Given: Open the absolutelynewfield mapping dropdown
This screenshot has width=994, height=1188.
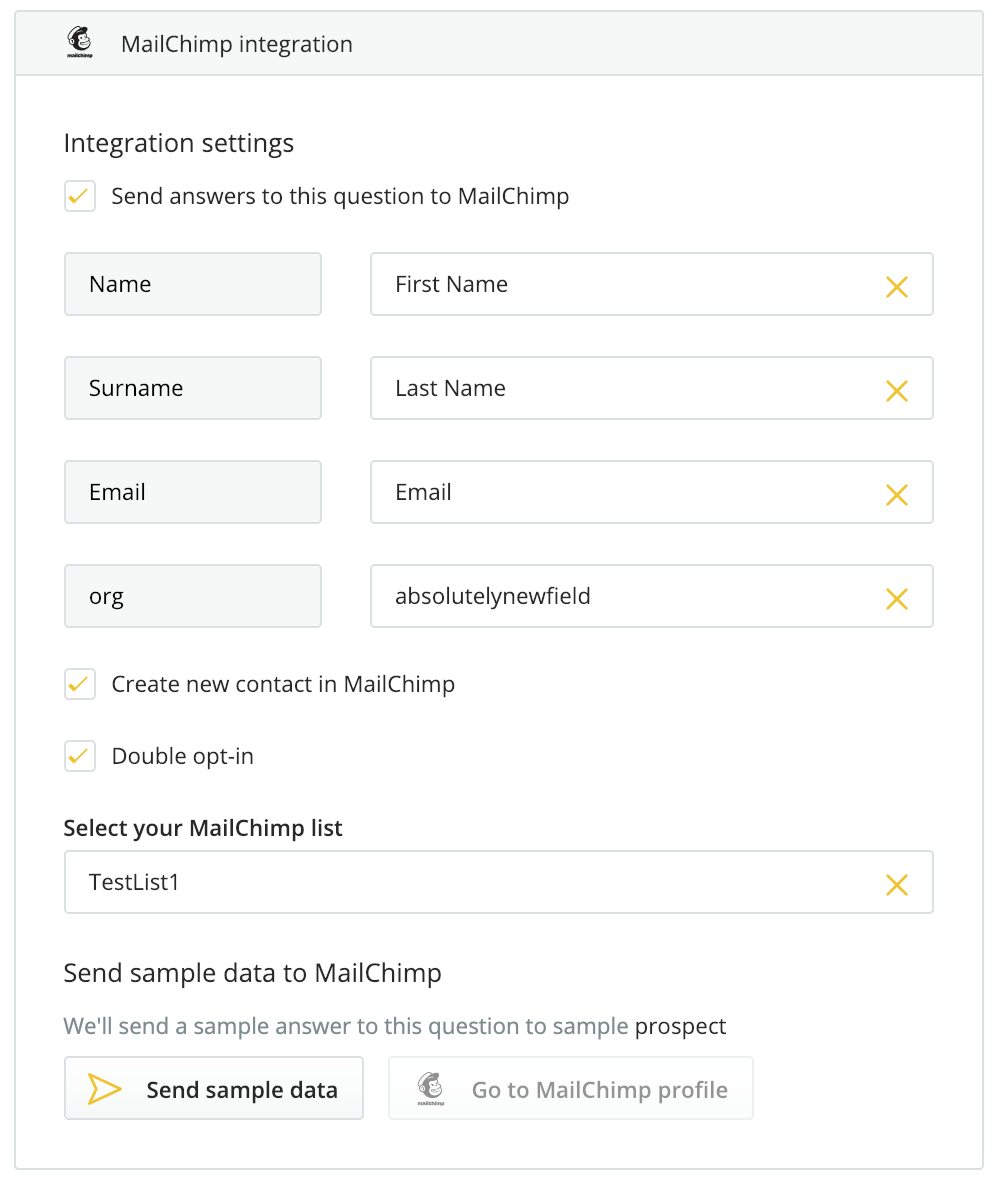Looking at the screenshot, I should [x=652, y=596].
